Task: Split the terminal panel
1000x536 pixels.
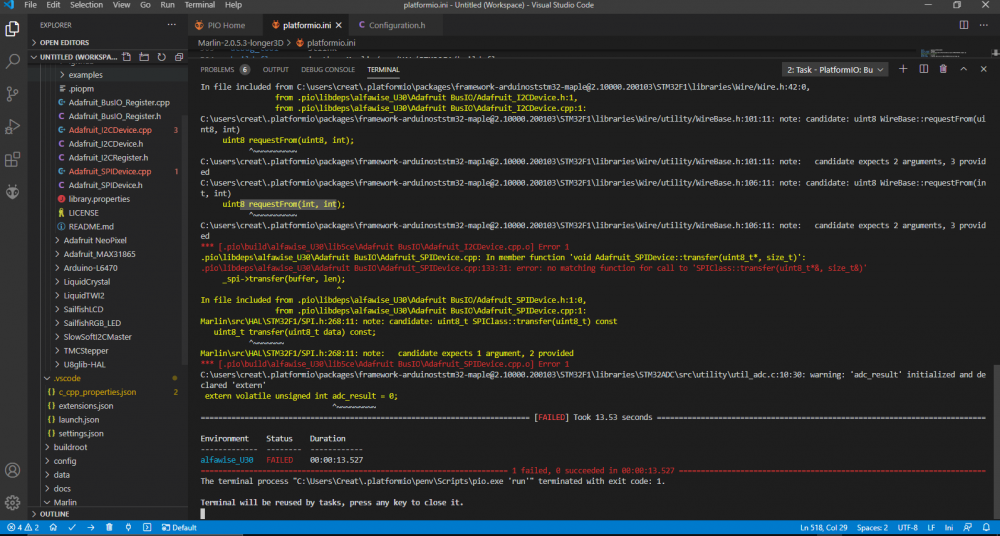Action: [x=923, y=69]
